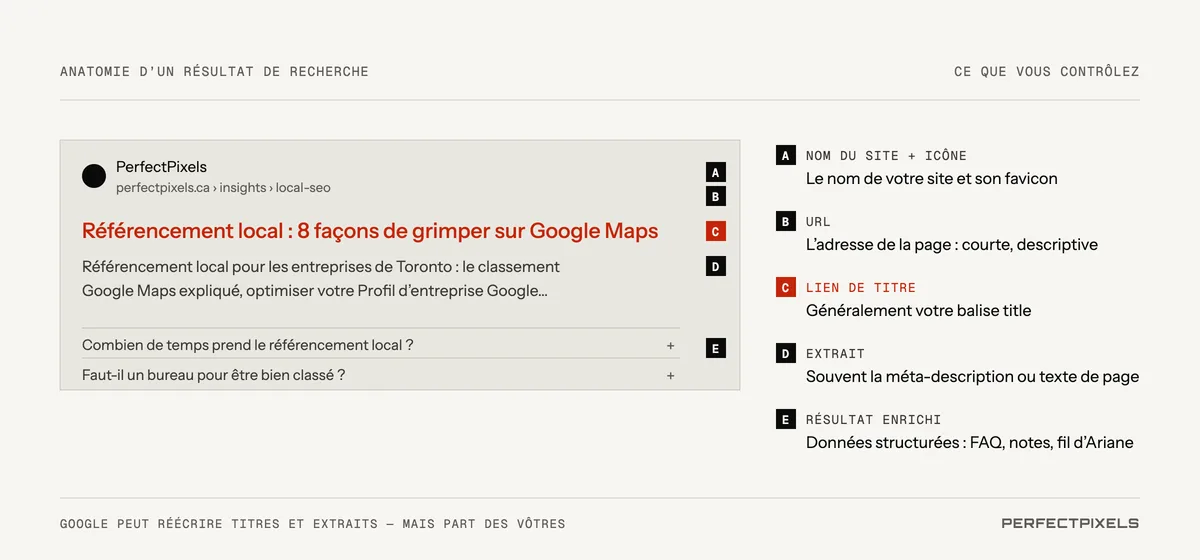Click the PerfectPixels site name in the result card

click(x=161, y=166)
